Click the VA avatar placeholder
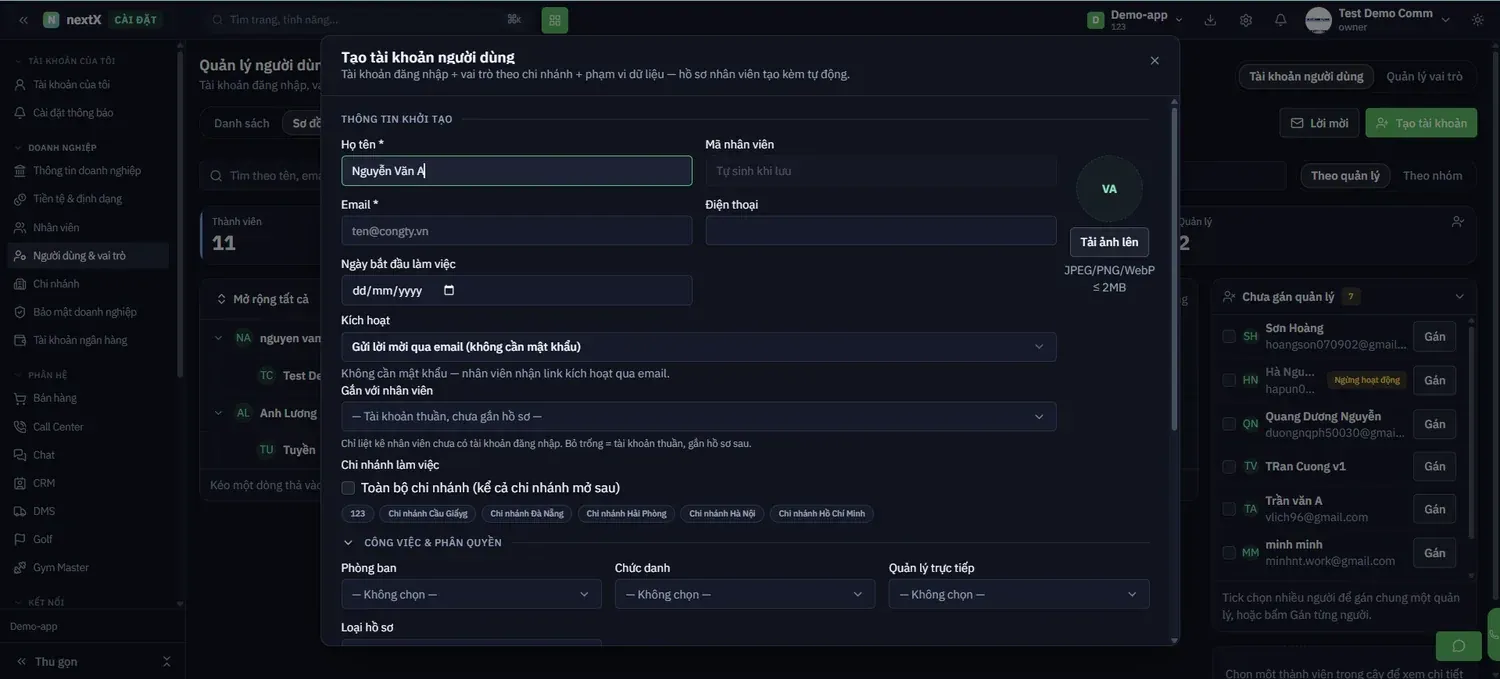1500x679 pixels. coord(1109,189)
